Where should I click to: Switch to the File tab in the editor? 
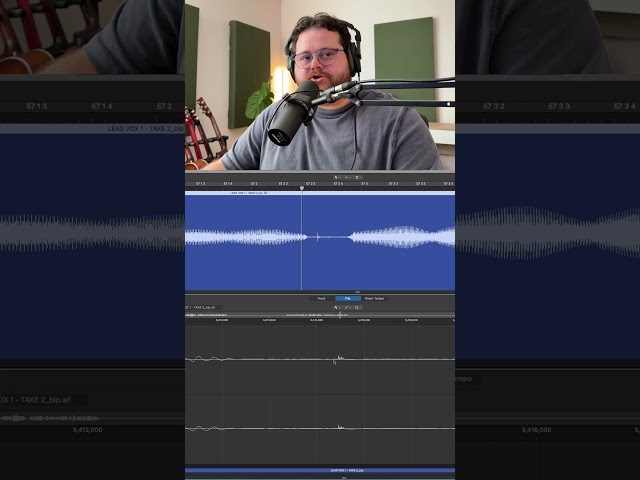(348, 298)
